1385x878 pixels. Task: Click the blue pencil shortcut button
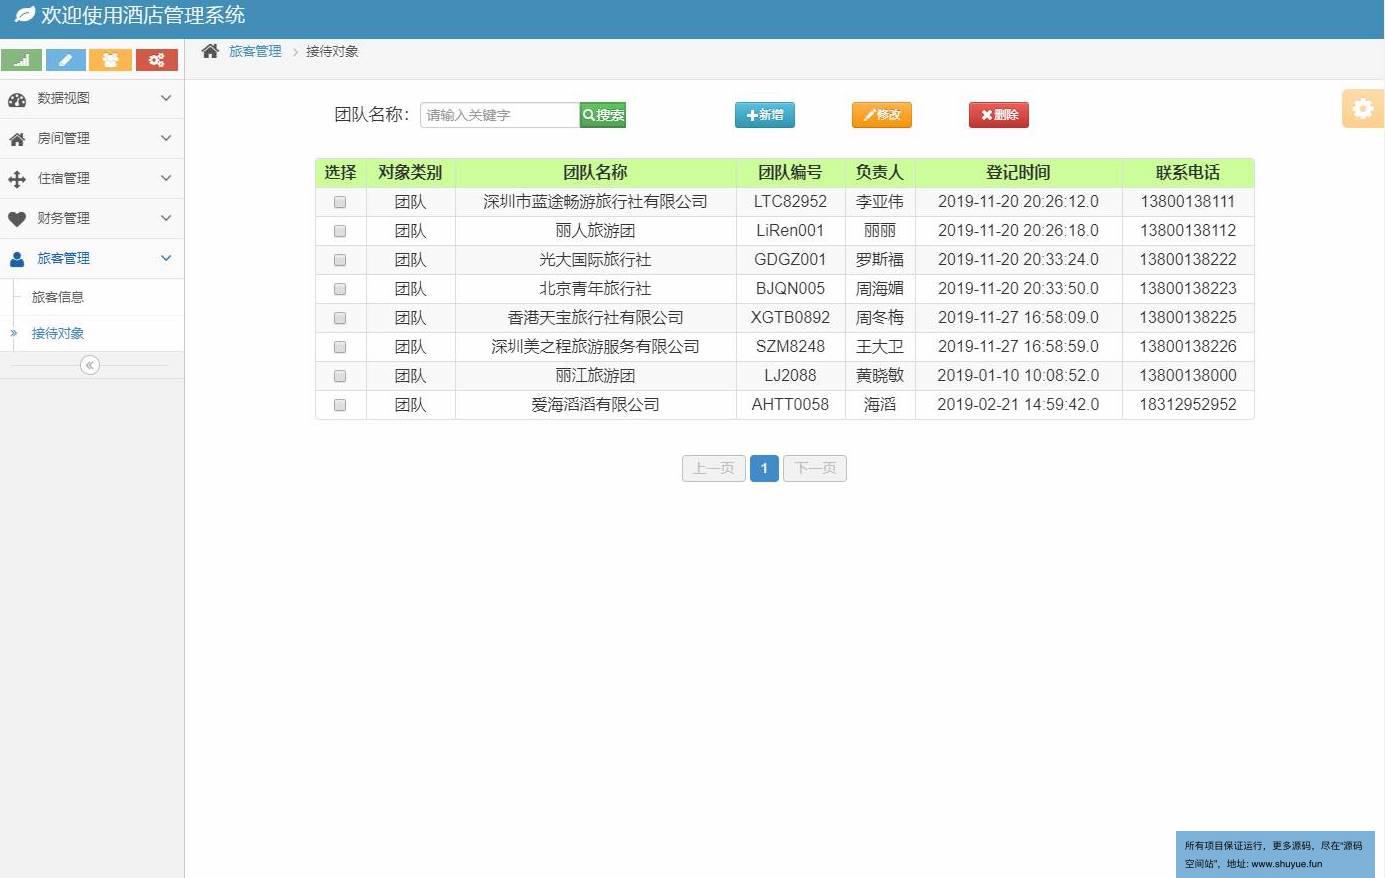[66, 60]
